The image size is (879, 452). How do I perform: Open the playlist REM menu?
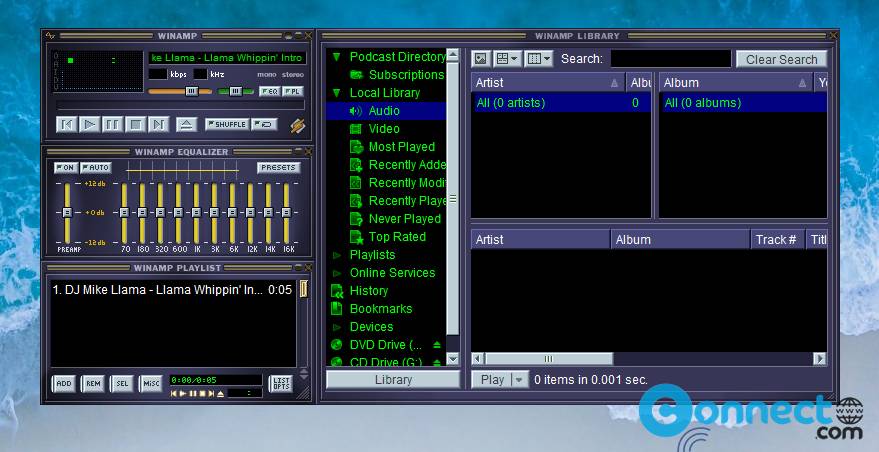(x=93, y=384)
